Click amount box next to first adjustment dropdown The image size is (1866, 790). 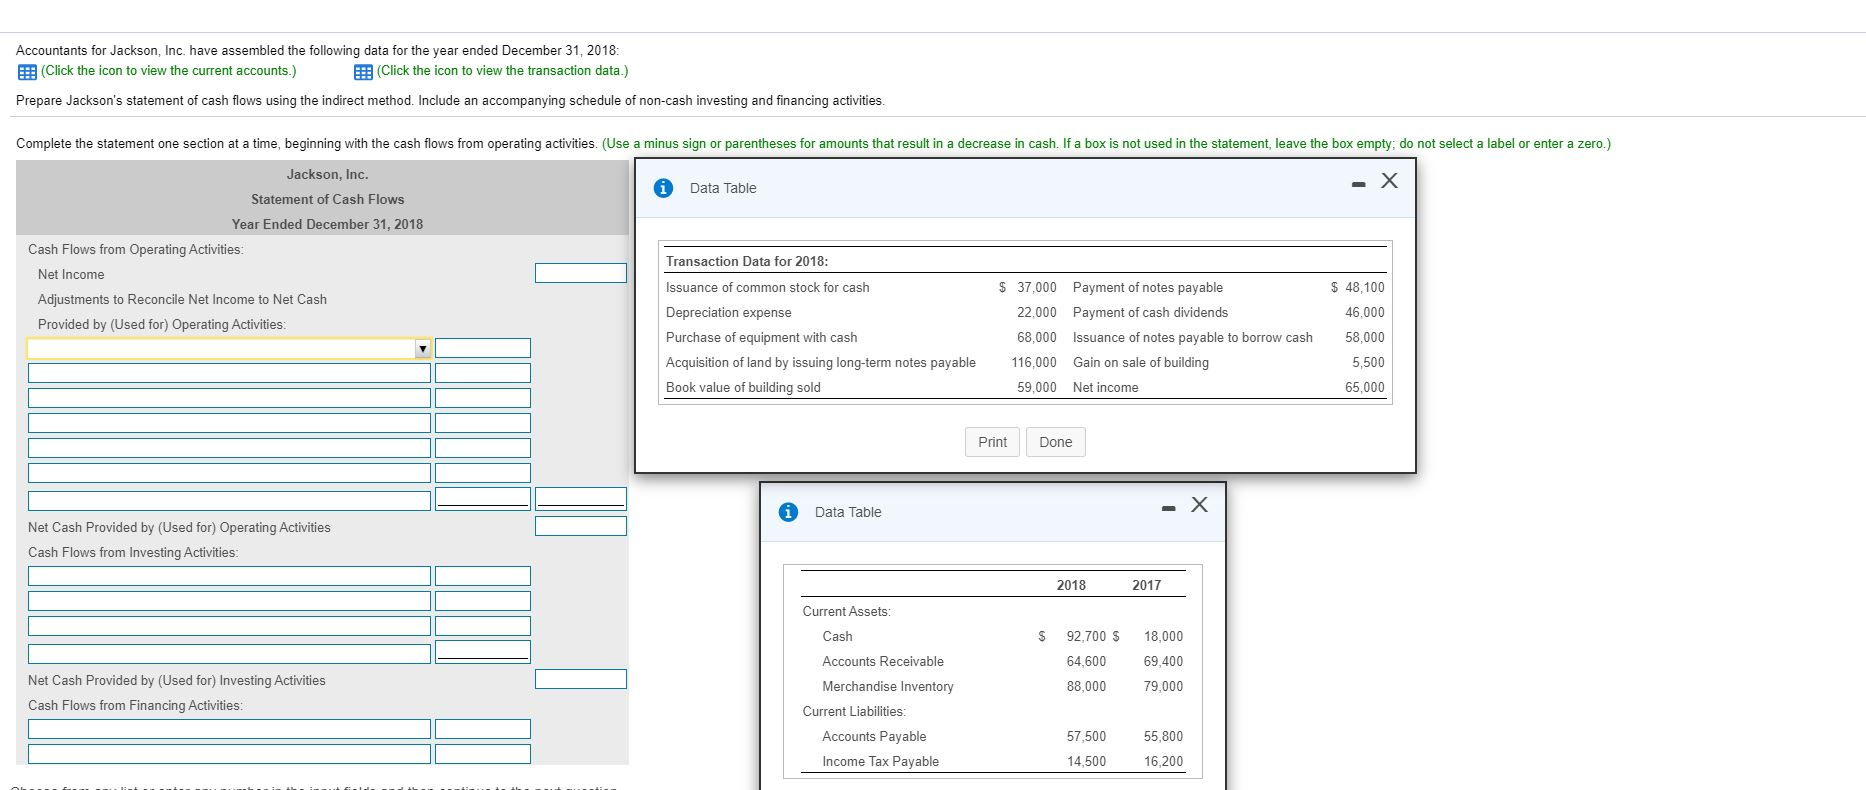point(483,348)
